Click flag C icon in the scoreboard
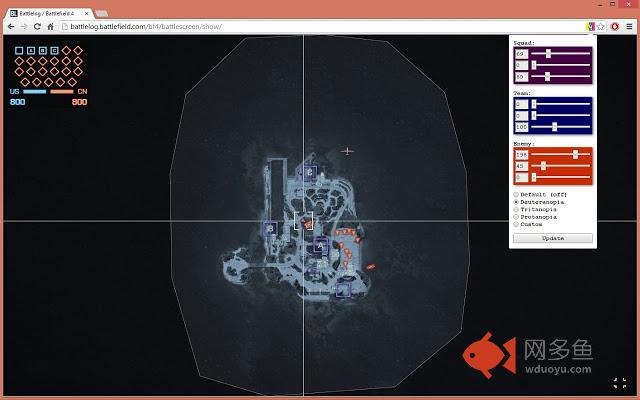The width and height of the screenshot is (640, 400). click(x=54, y=51)
